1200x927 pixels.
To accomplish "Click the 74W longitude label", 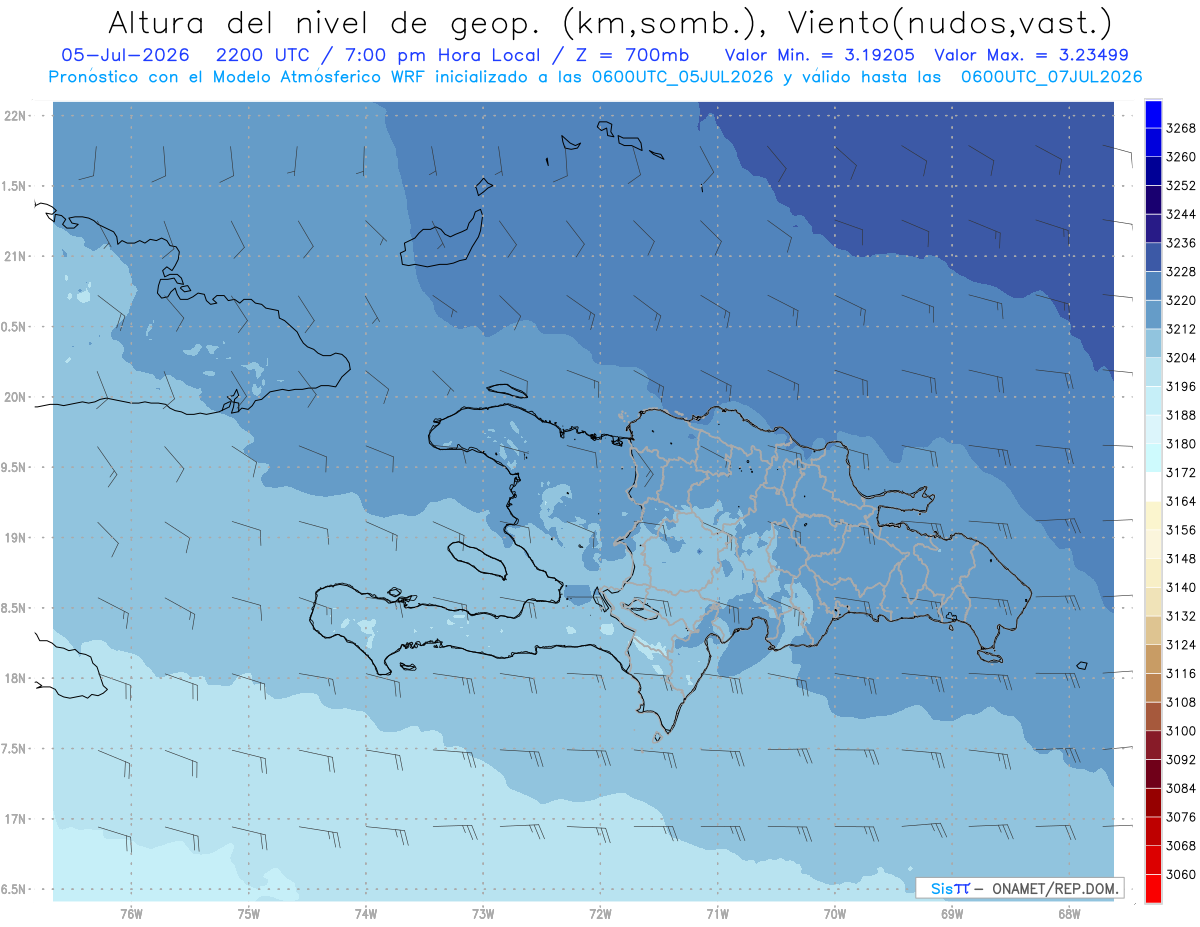I will tap(366, 914).
